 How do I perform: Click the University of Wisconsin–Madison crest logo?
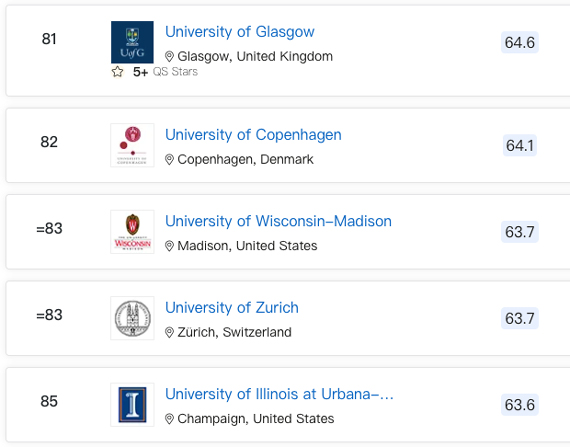click(132, 232)
